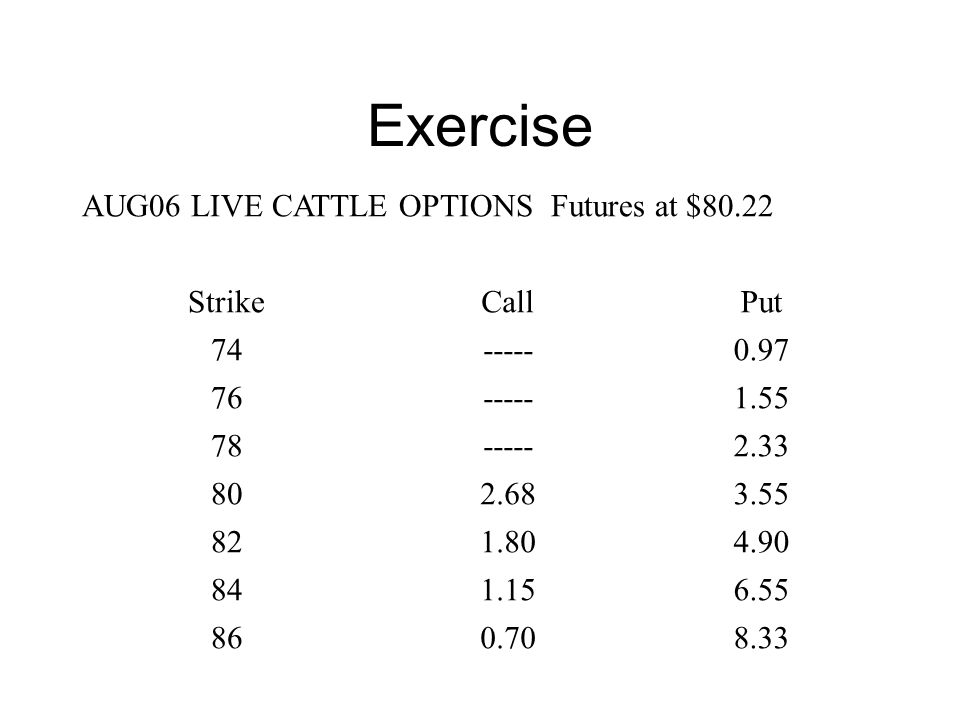Click the Futures at $80.22 text
The height and width of the screenshot is (720, 960).
click(x=661, y=206)
